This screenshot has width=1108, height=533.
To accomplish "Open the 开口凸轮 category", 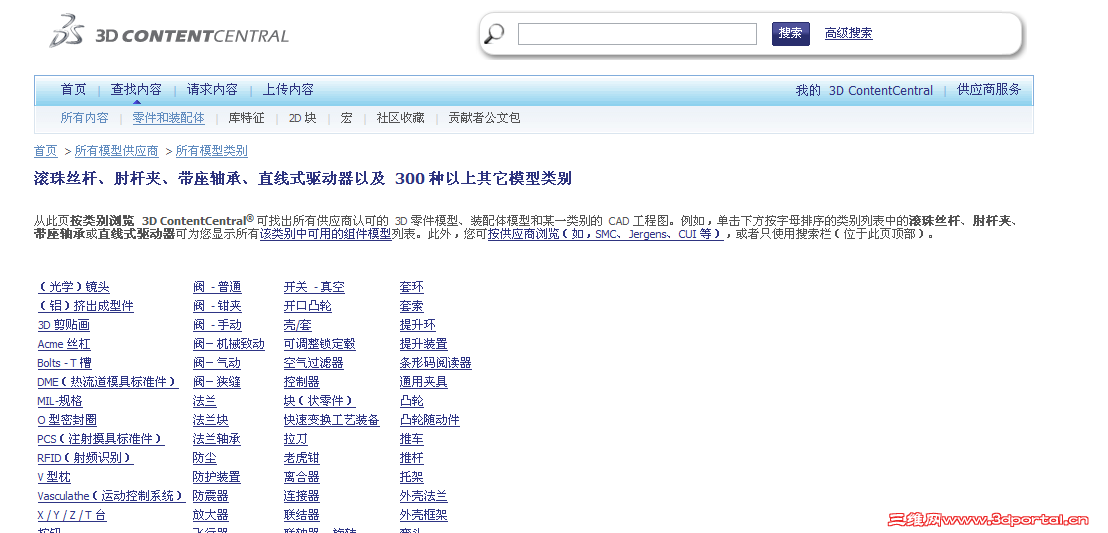I will 307,306.
